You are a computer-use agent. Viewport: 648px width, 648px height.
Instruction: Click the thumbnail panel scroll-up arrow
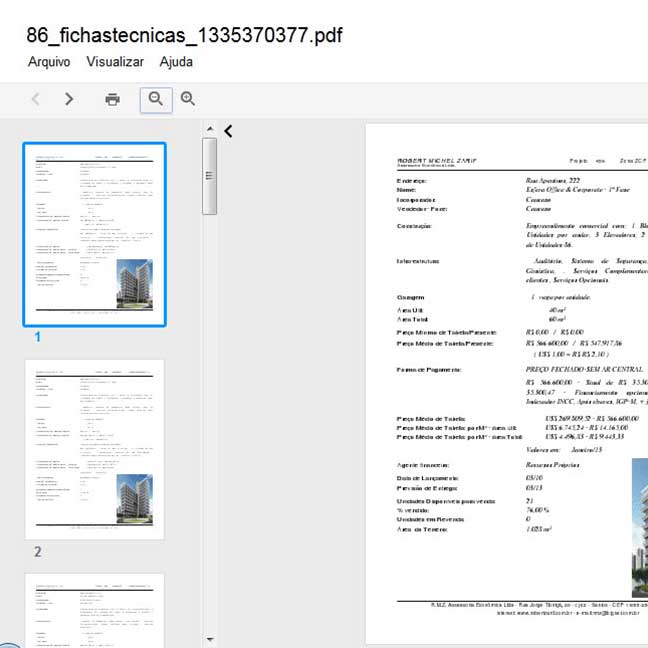click(210, 128)
